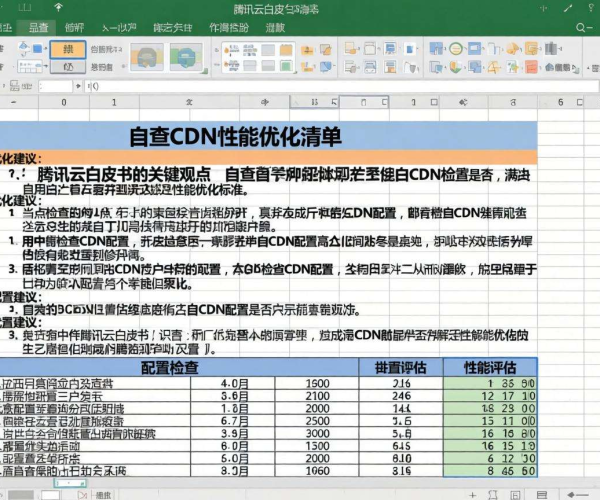This screenshot has height=500, width=600.
Task: Select the column header labeled 0
Action: [x=64, y=102]
